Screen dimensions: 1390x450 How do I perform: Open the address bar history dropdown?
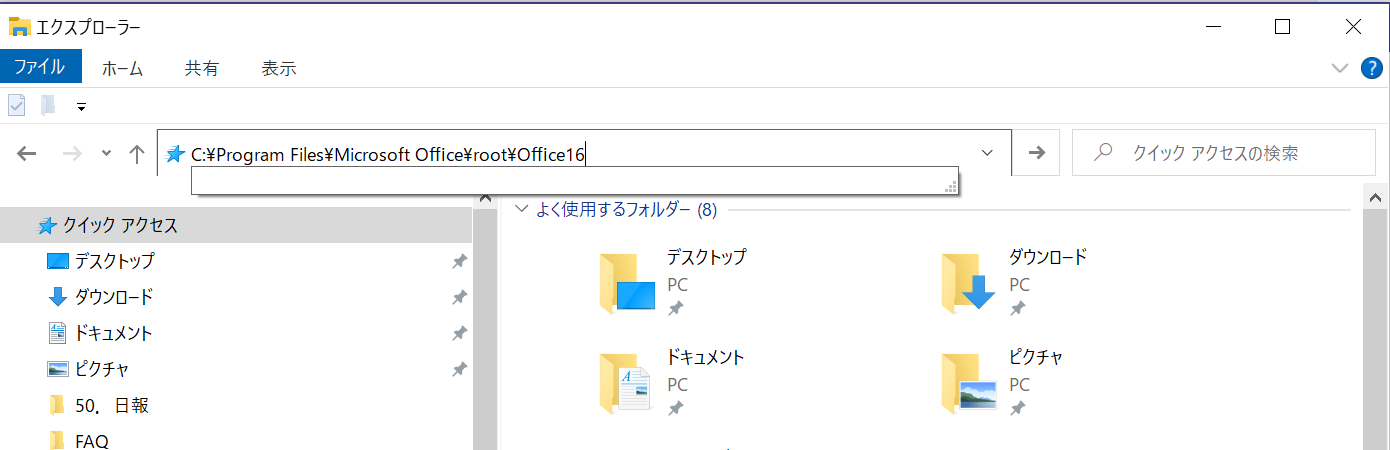(988, 153)
